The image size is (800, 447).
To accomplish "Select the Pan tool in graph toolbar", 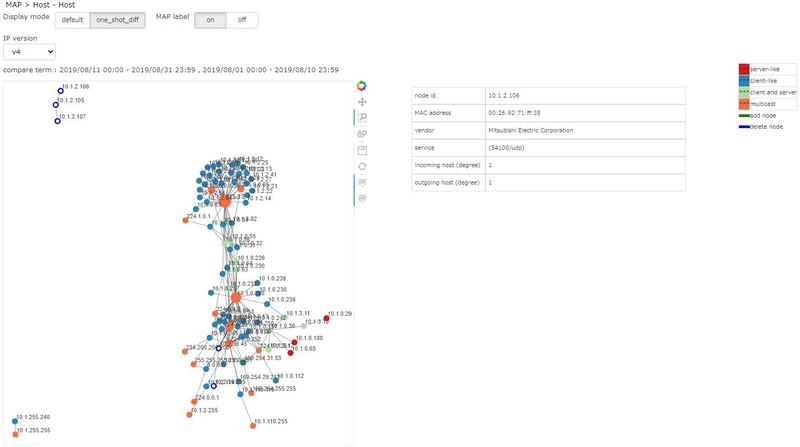I will point(362,102).
